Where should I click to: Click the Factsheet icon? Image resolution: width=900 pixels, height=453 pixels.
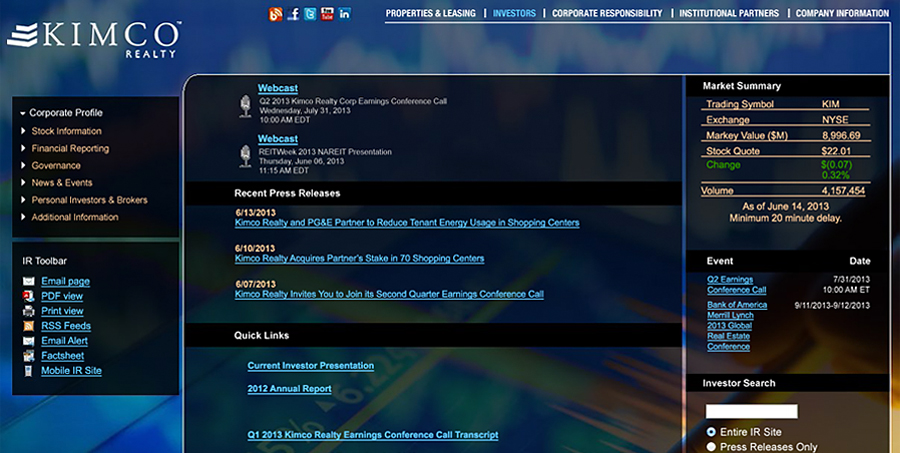(x=29, y=356)
